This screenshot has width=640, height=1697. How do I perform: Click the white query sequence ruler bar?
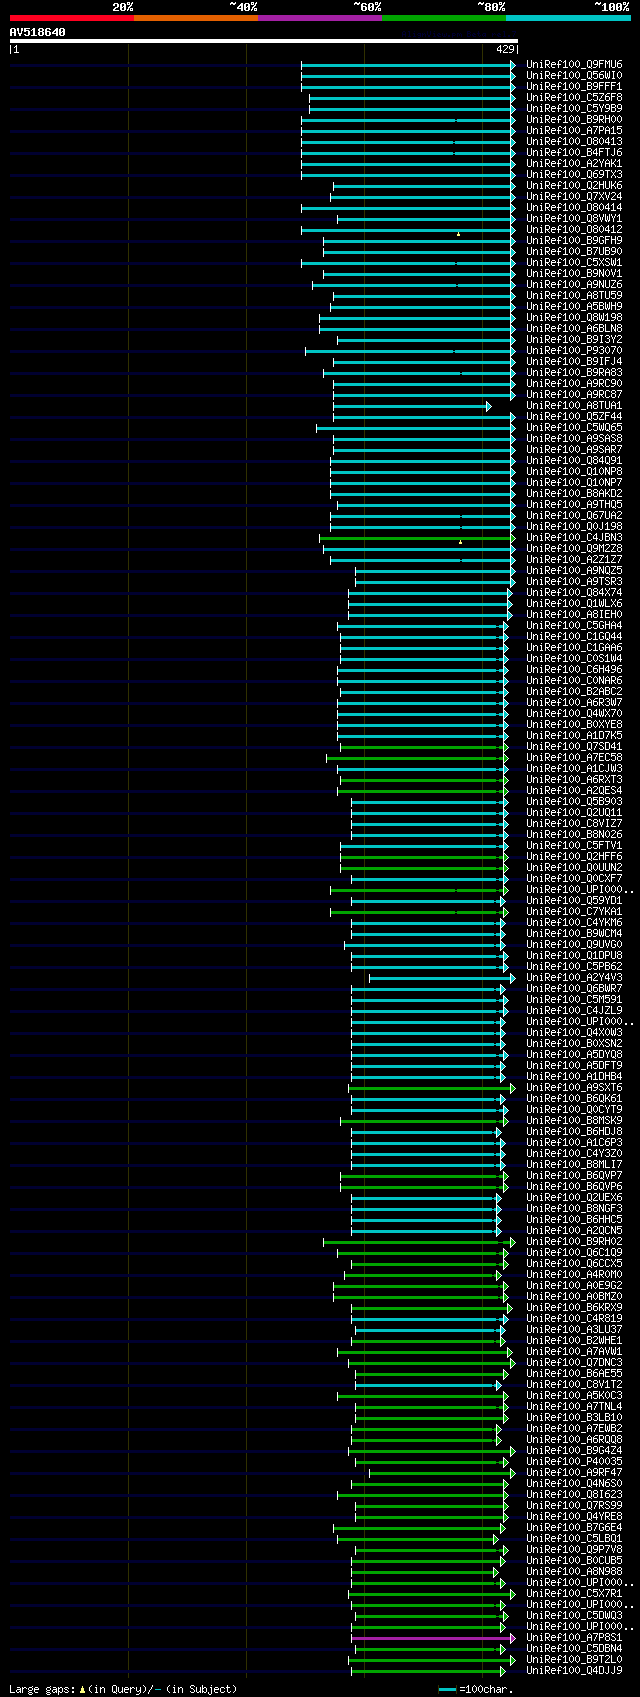(x=263, y=41)
